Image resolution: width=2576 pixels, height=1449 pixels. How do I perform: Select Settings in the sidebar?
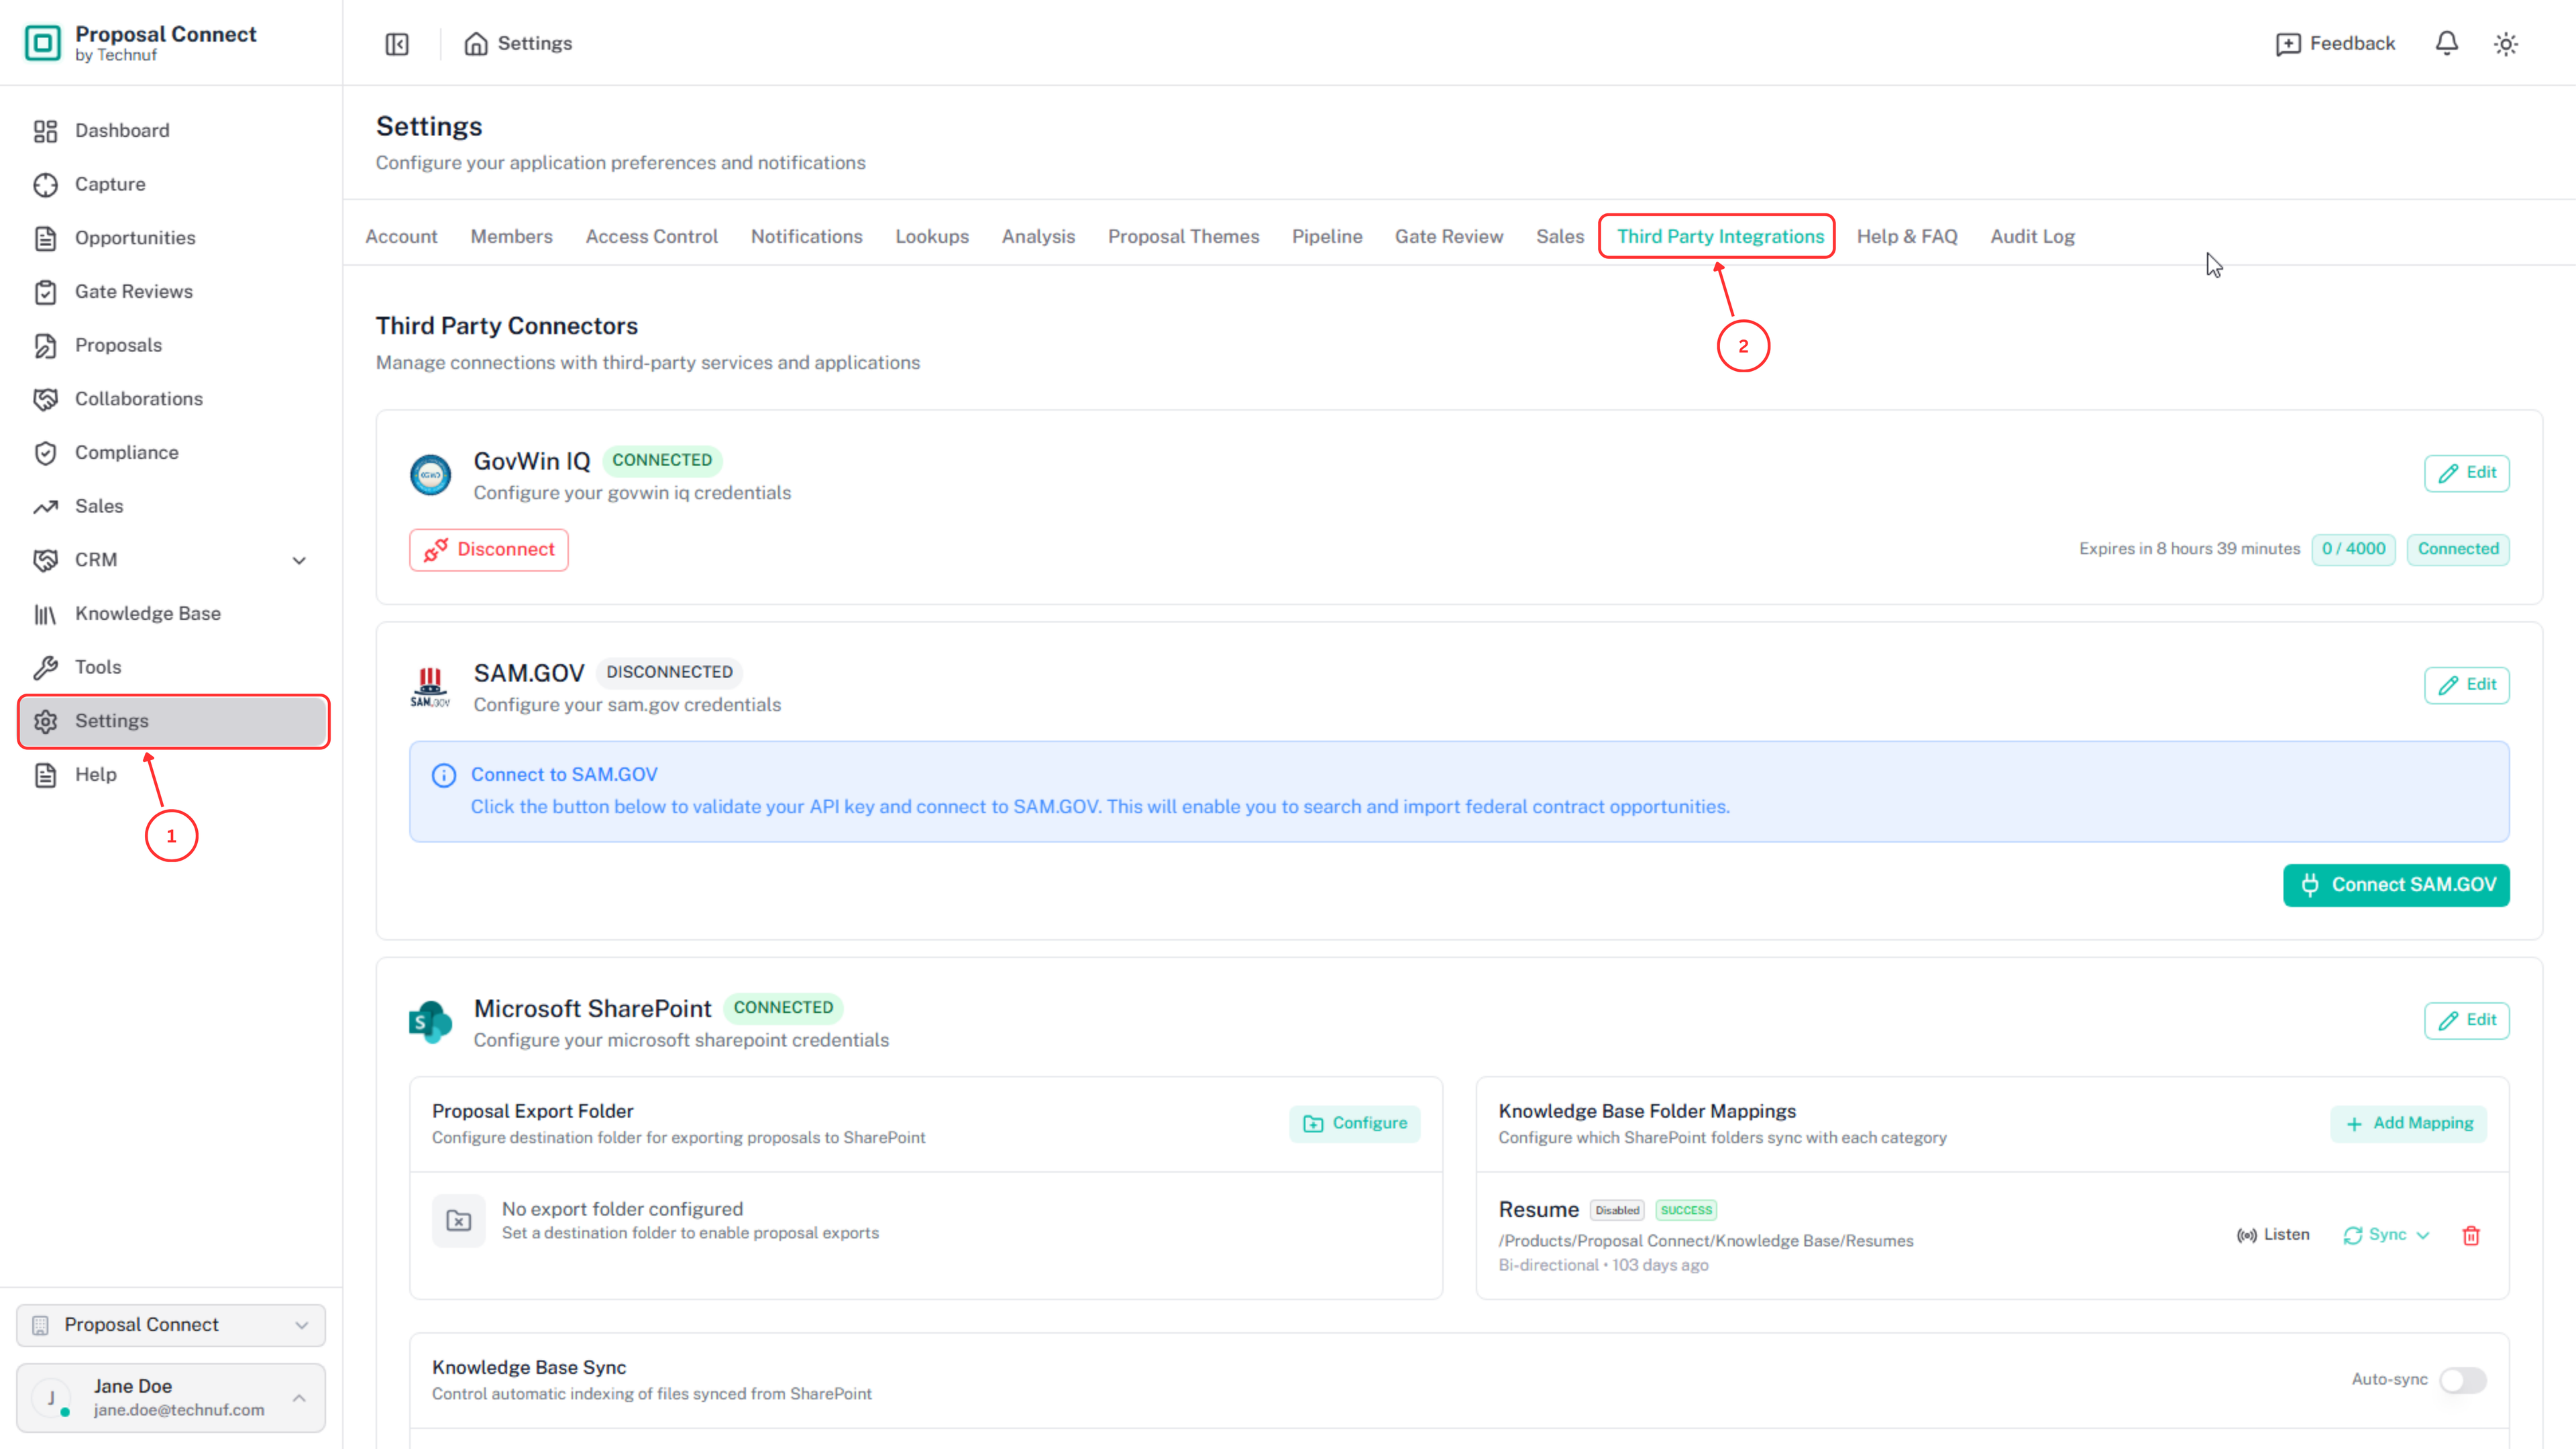point(173,721)
